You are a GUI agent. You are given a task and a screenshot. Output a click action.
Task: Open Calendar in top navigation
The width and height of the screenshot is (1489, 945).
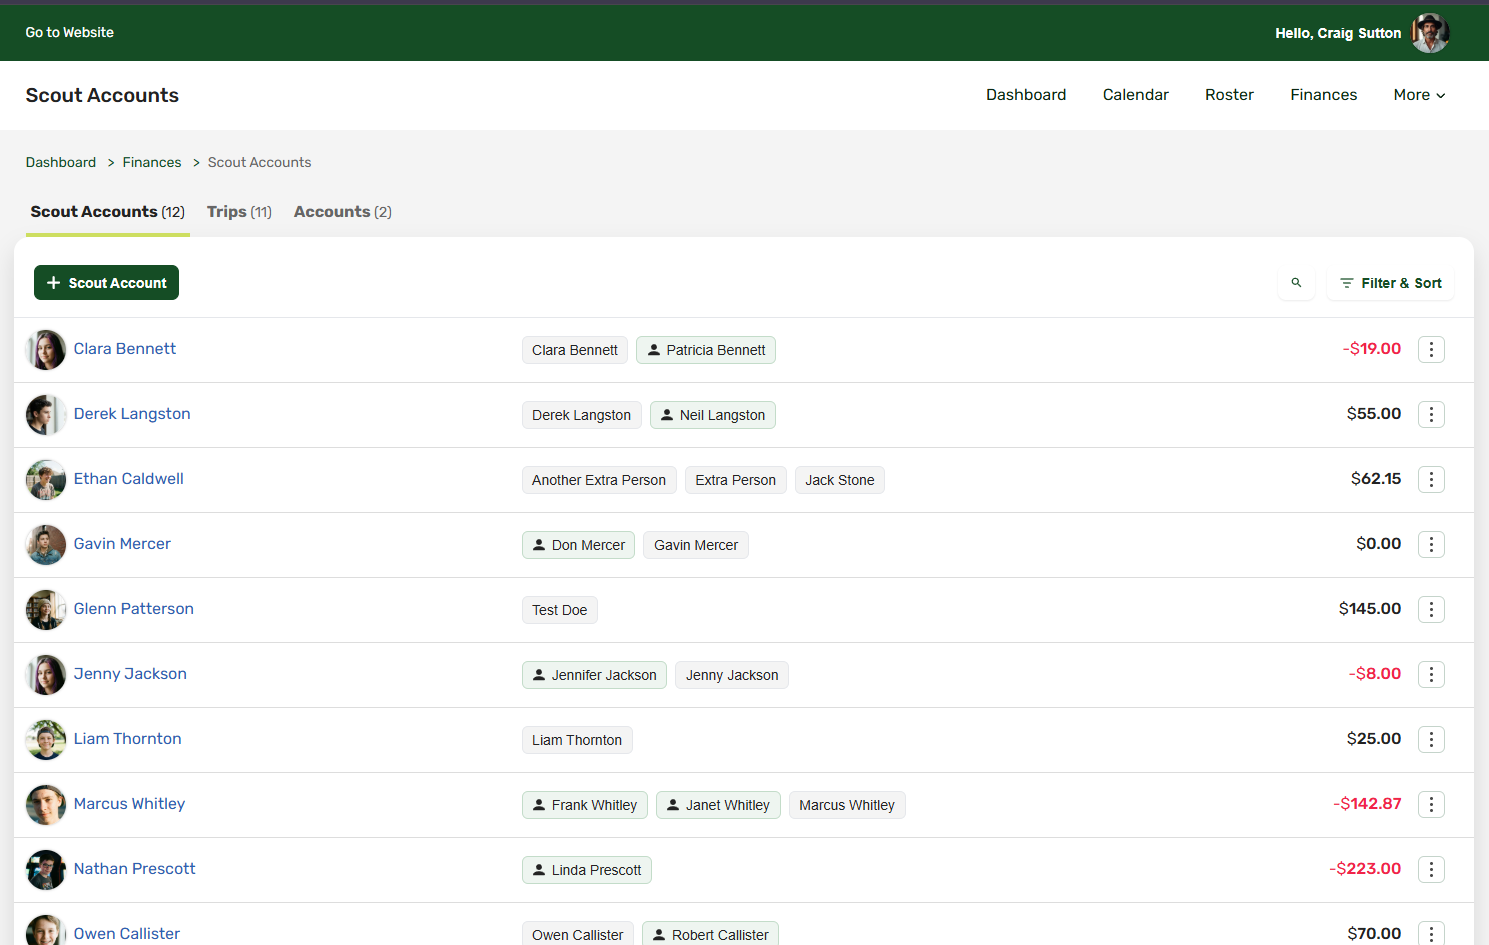tap(1135, 95)
